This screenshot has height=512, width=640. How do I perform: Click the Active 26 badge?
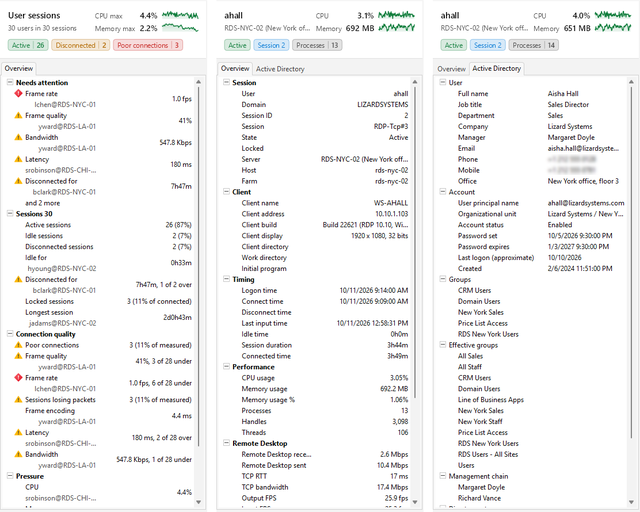click(28, 45)
